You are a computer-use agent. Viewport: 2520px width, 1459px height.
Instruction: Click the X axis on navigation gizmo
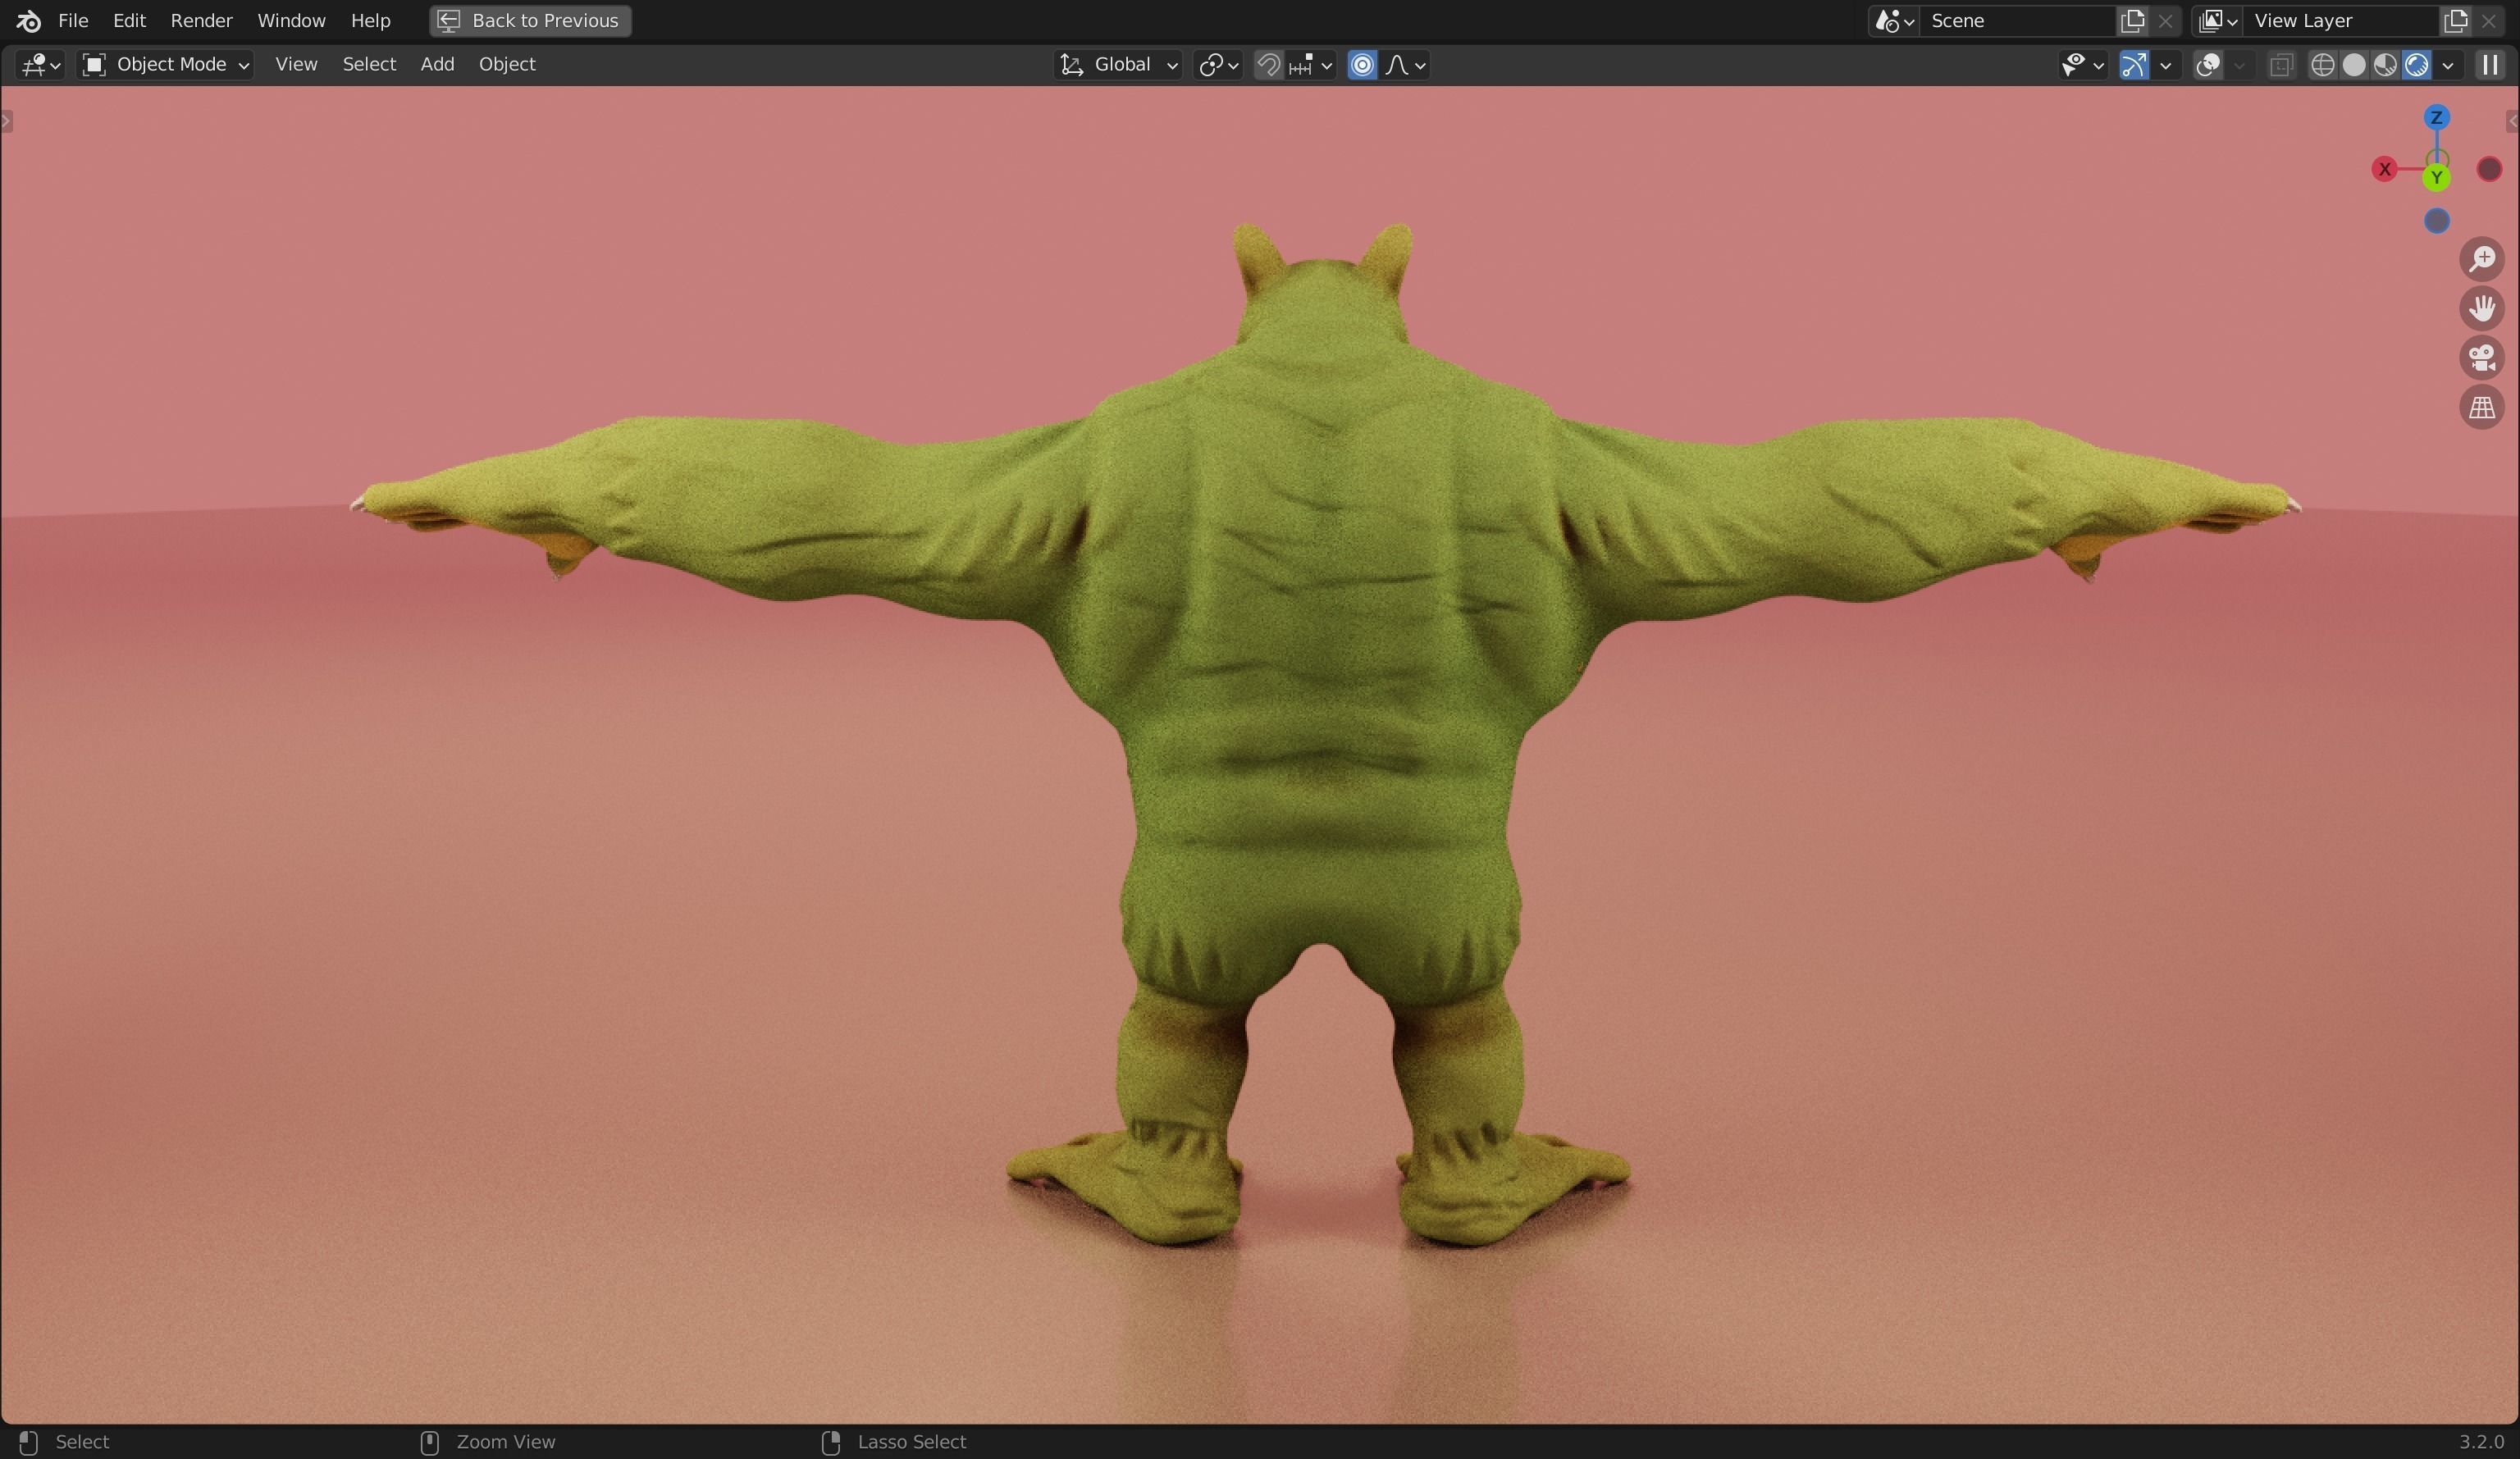pos(2384,169)
